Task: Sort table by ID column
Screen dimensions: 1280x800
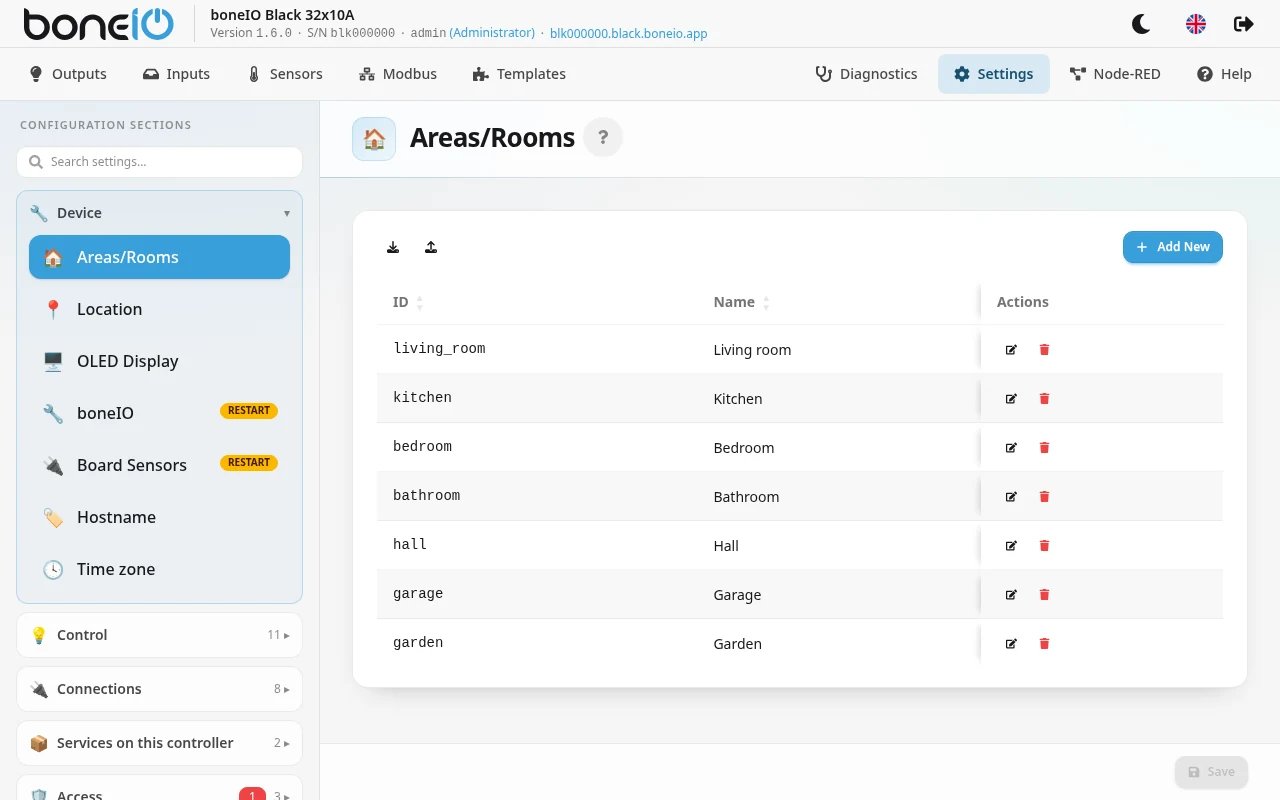Action: point(408,302)
